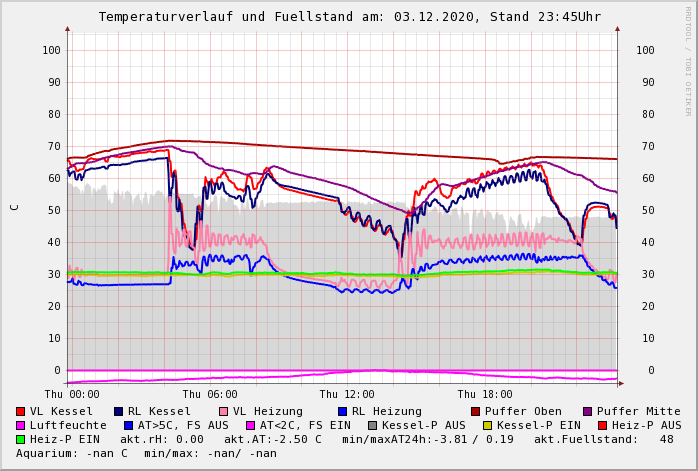Image resolution: width=698 pixels, height=471 pixels.
Task: Click the red VL Kessel legend swatch
Action: coord(21,412)
